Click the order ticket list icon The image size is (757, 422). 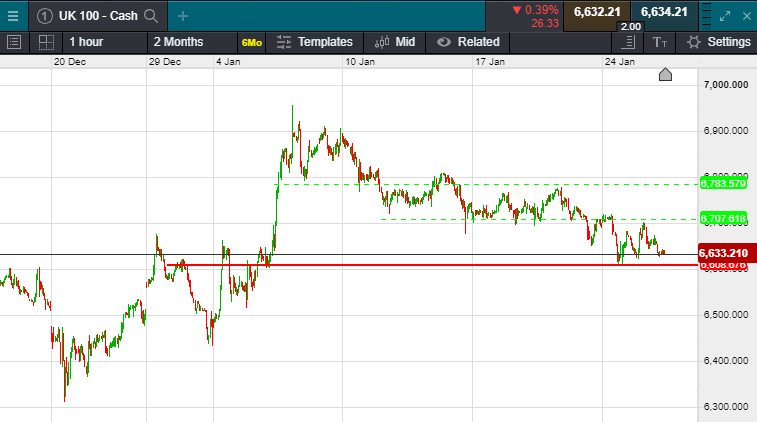point(628,42)
